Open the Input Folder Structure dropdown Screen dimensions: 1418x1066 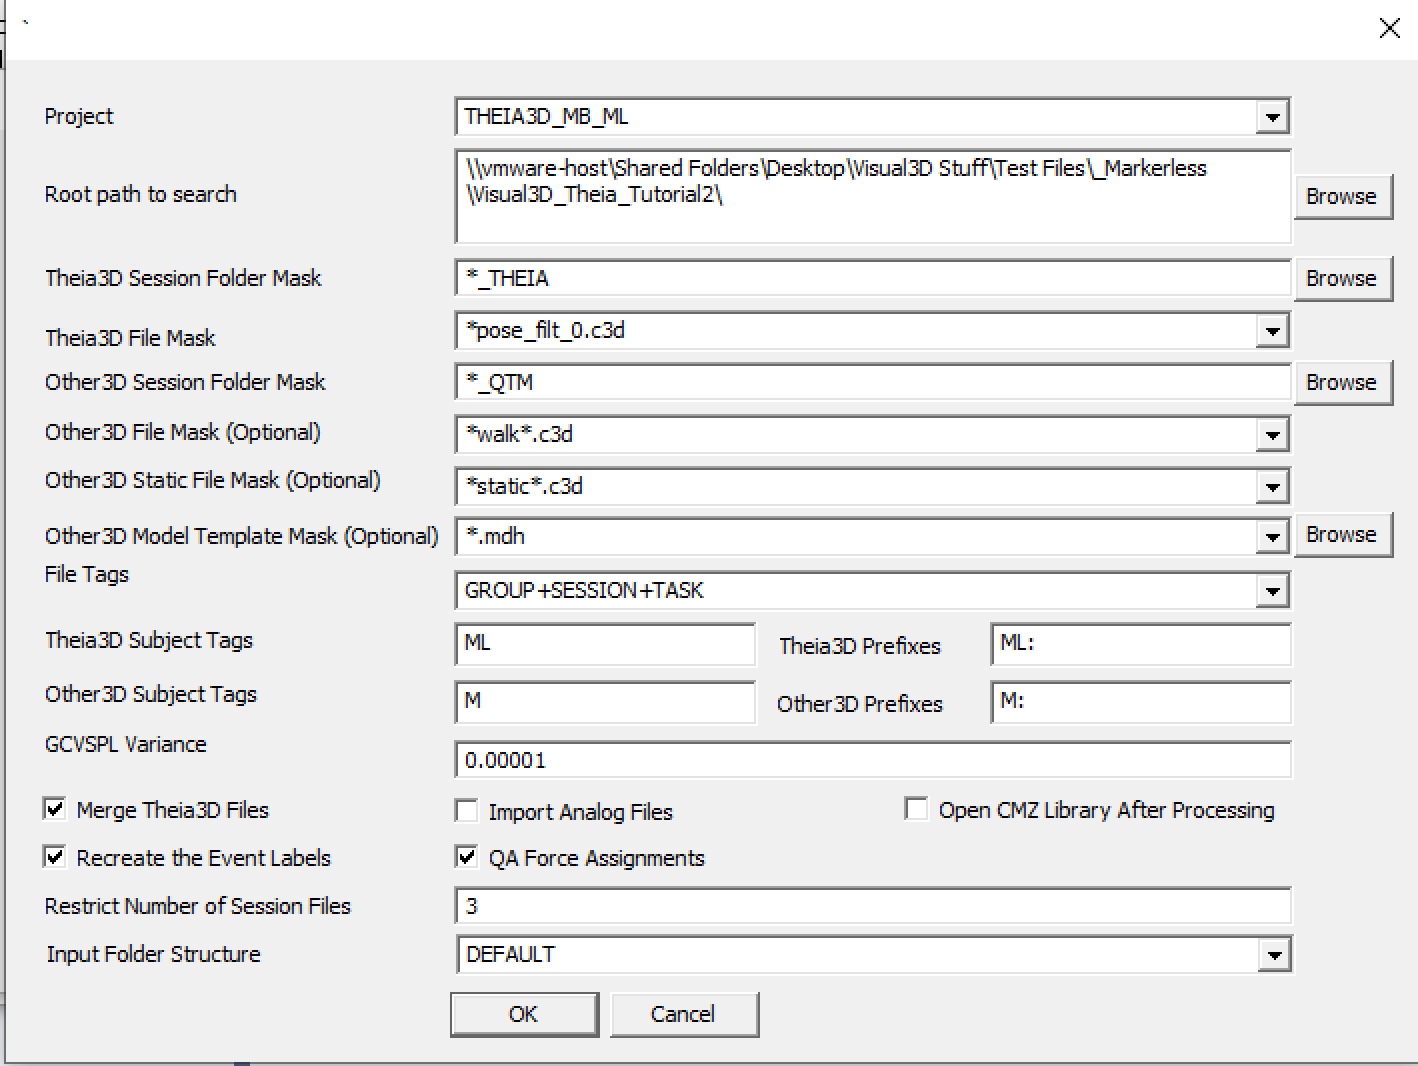(x=1273, y=955)
